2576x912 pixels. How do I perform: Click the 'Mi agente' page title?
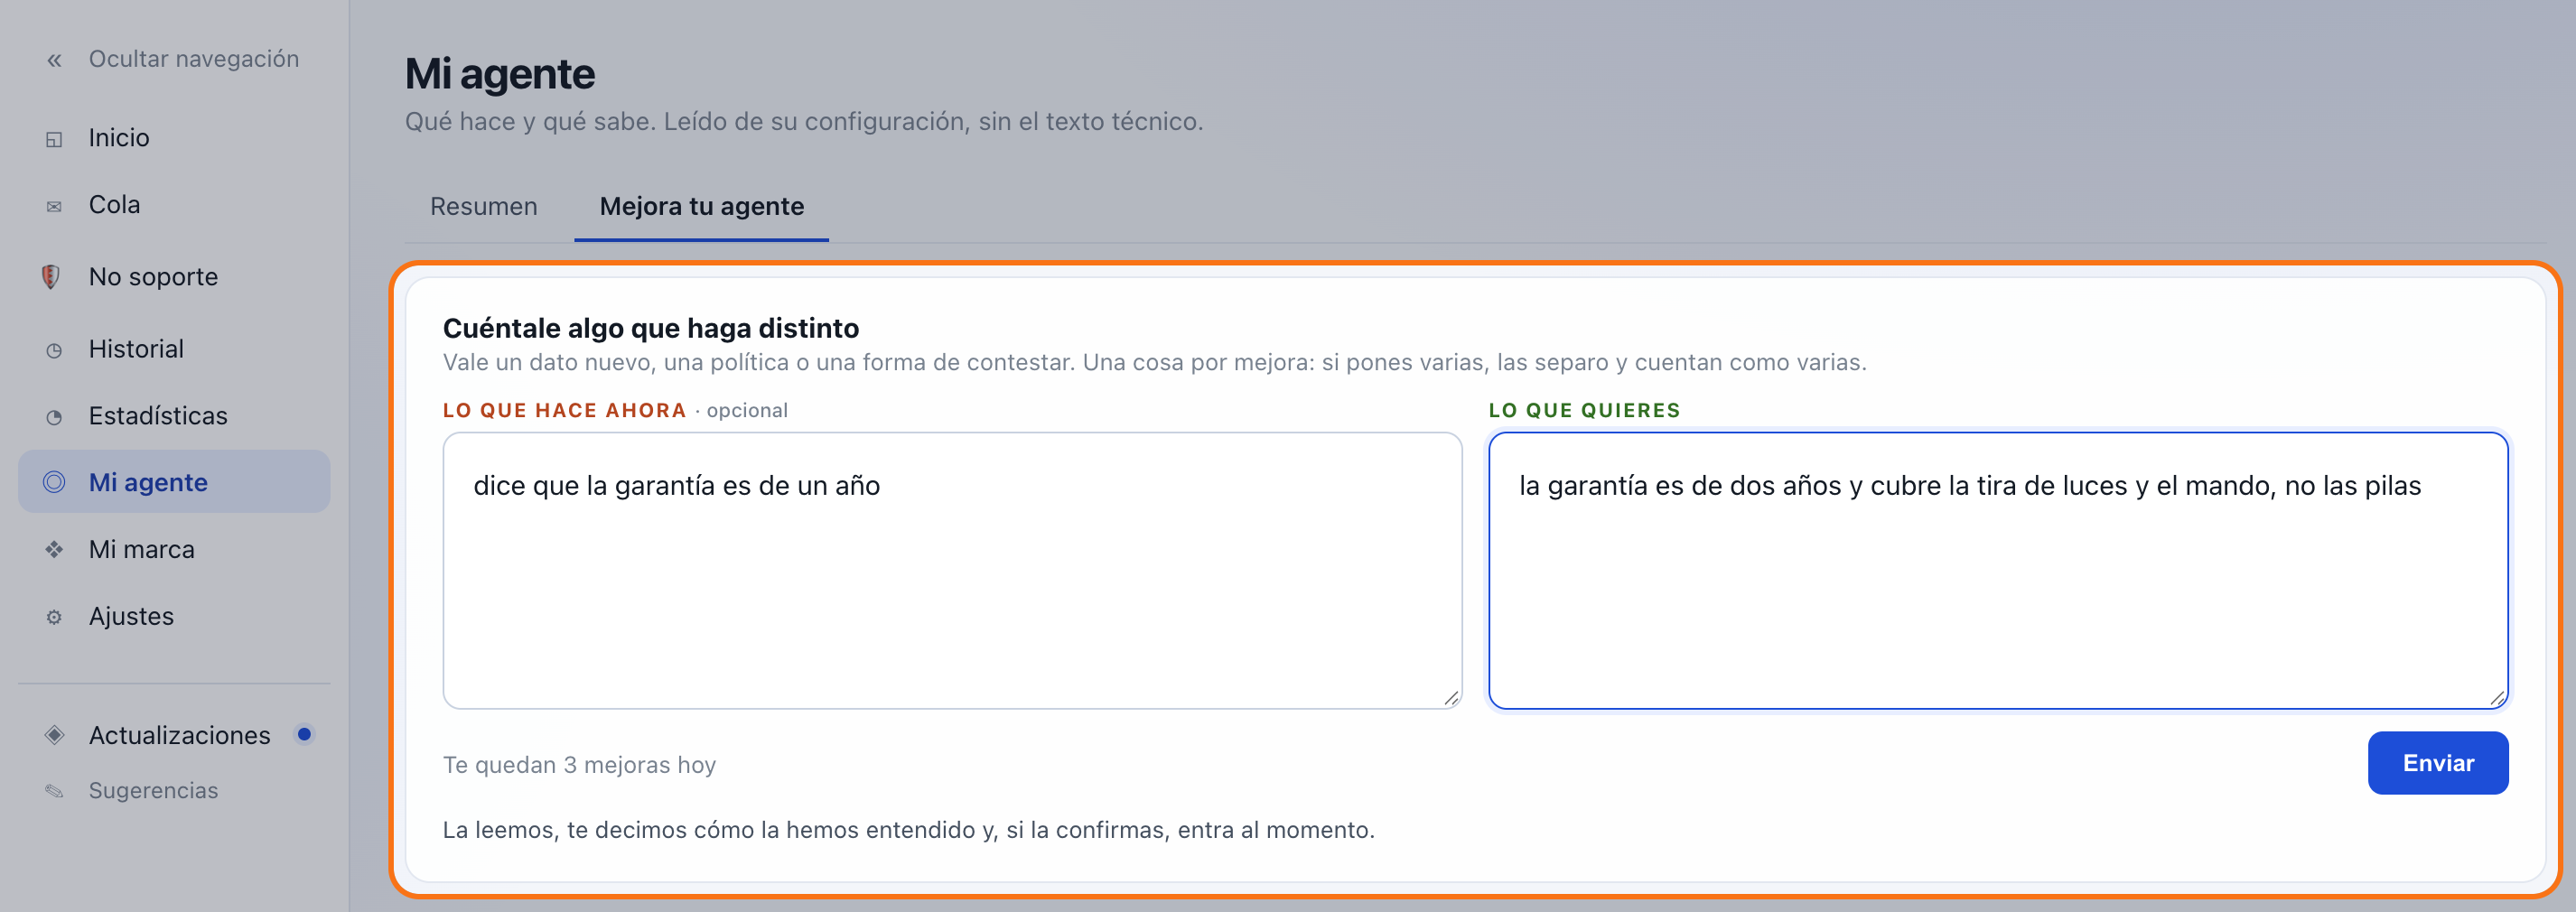point(499,74)
